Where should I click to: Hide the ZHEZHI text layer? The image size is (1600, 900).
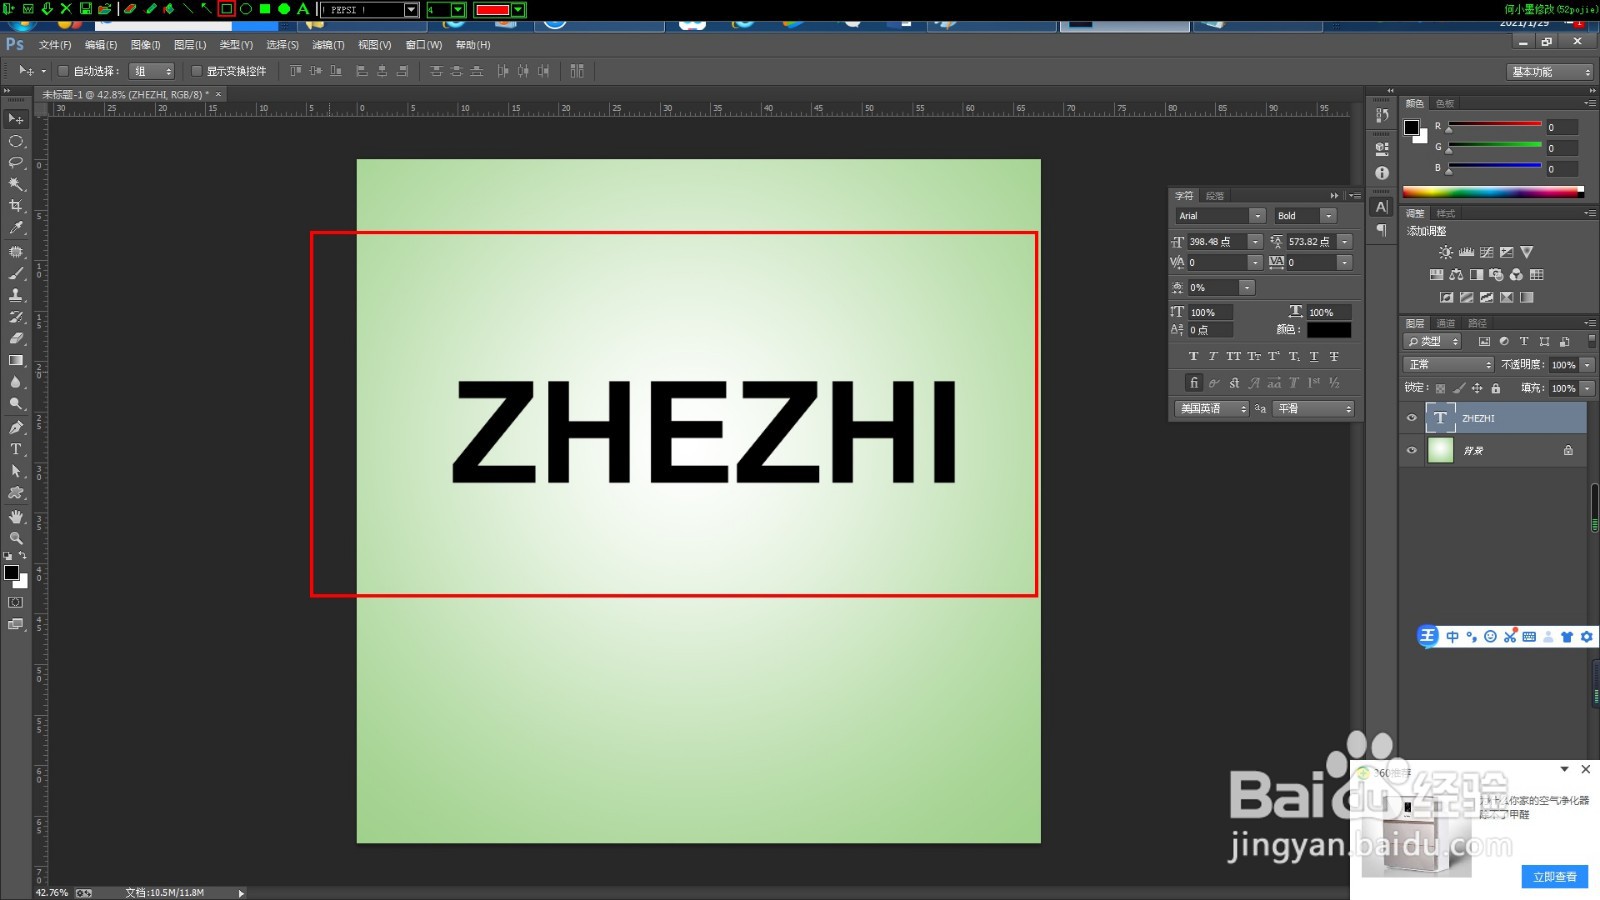pos(1412,419)
